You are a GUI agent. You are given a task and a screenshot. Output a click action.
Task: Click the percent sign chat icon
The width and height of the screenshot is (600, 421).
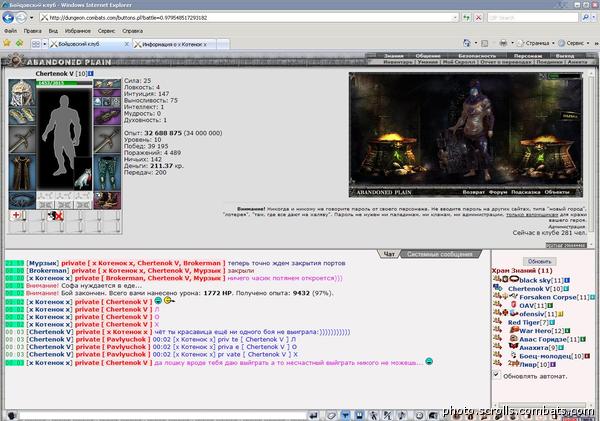(x=387, y=415)
